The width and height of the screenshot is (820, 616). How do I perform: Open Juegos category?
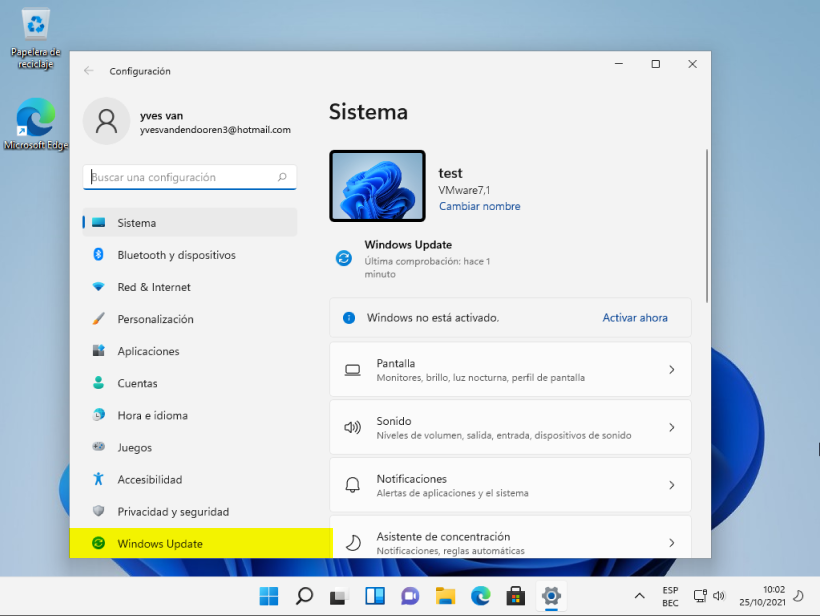click(x=190, y=447)
